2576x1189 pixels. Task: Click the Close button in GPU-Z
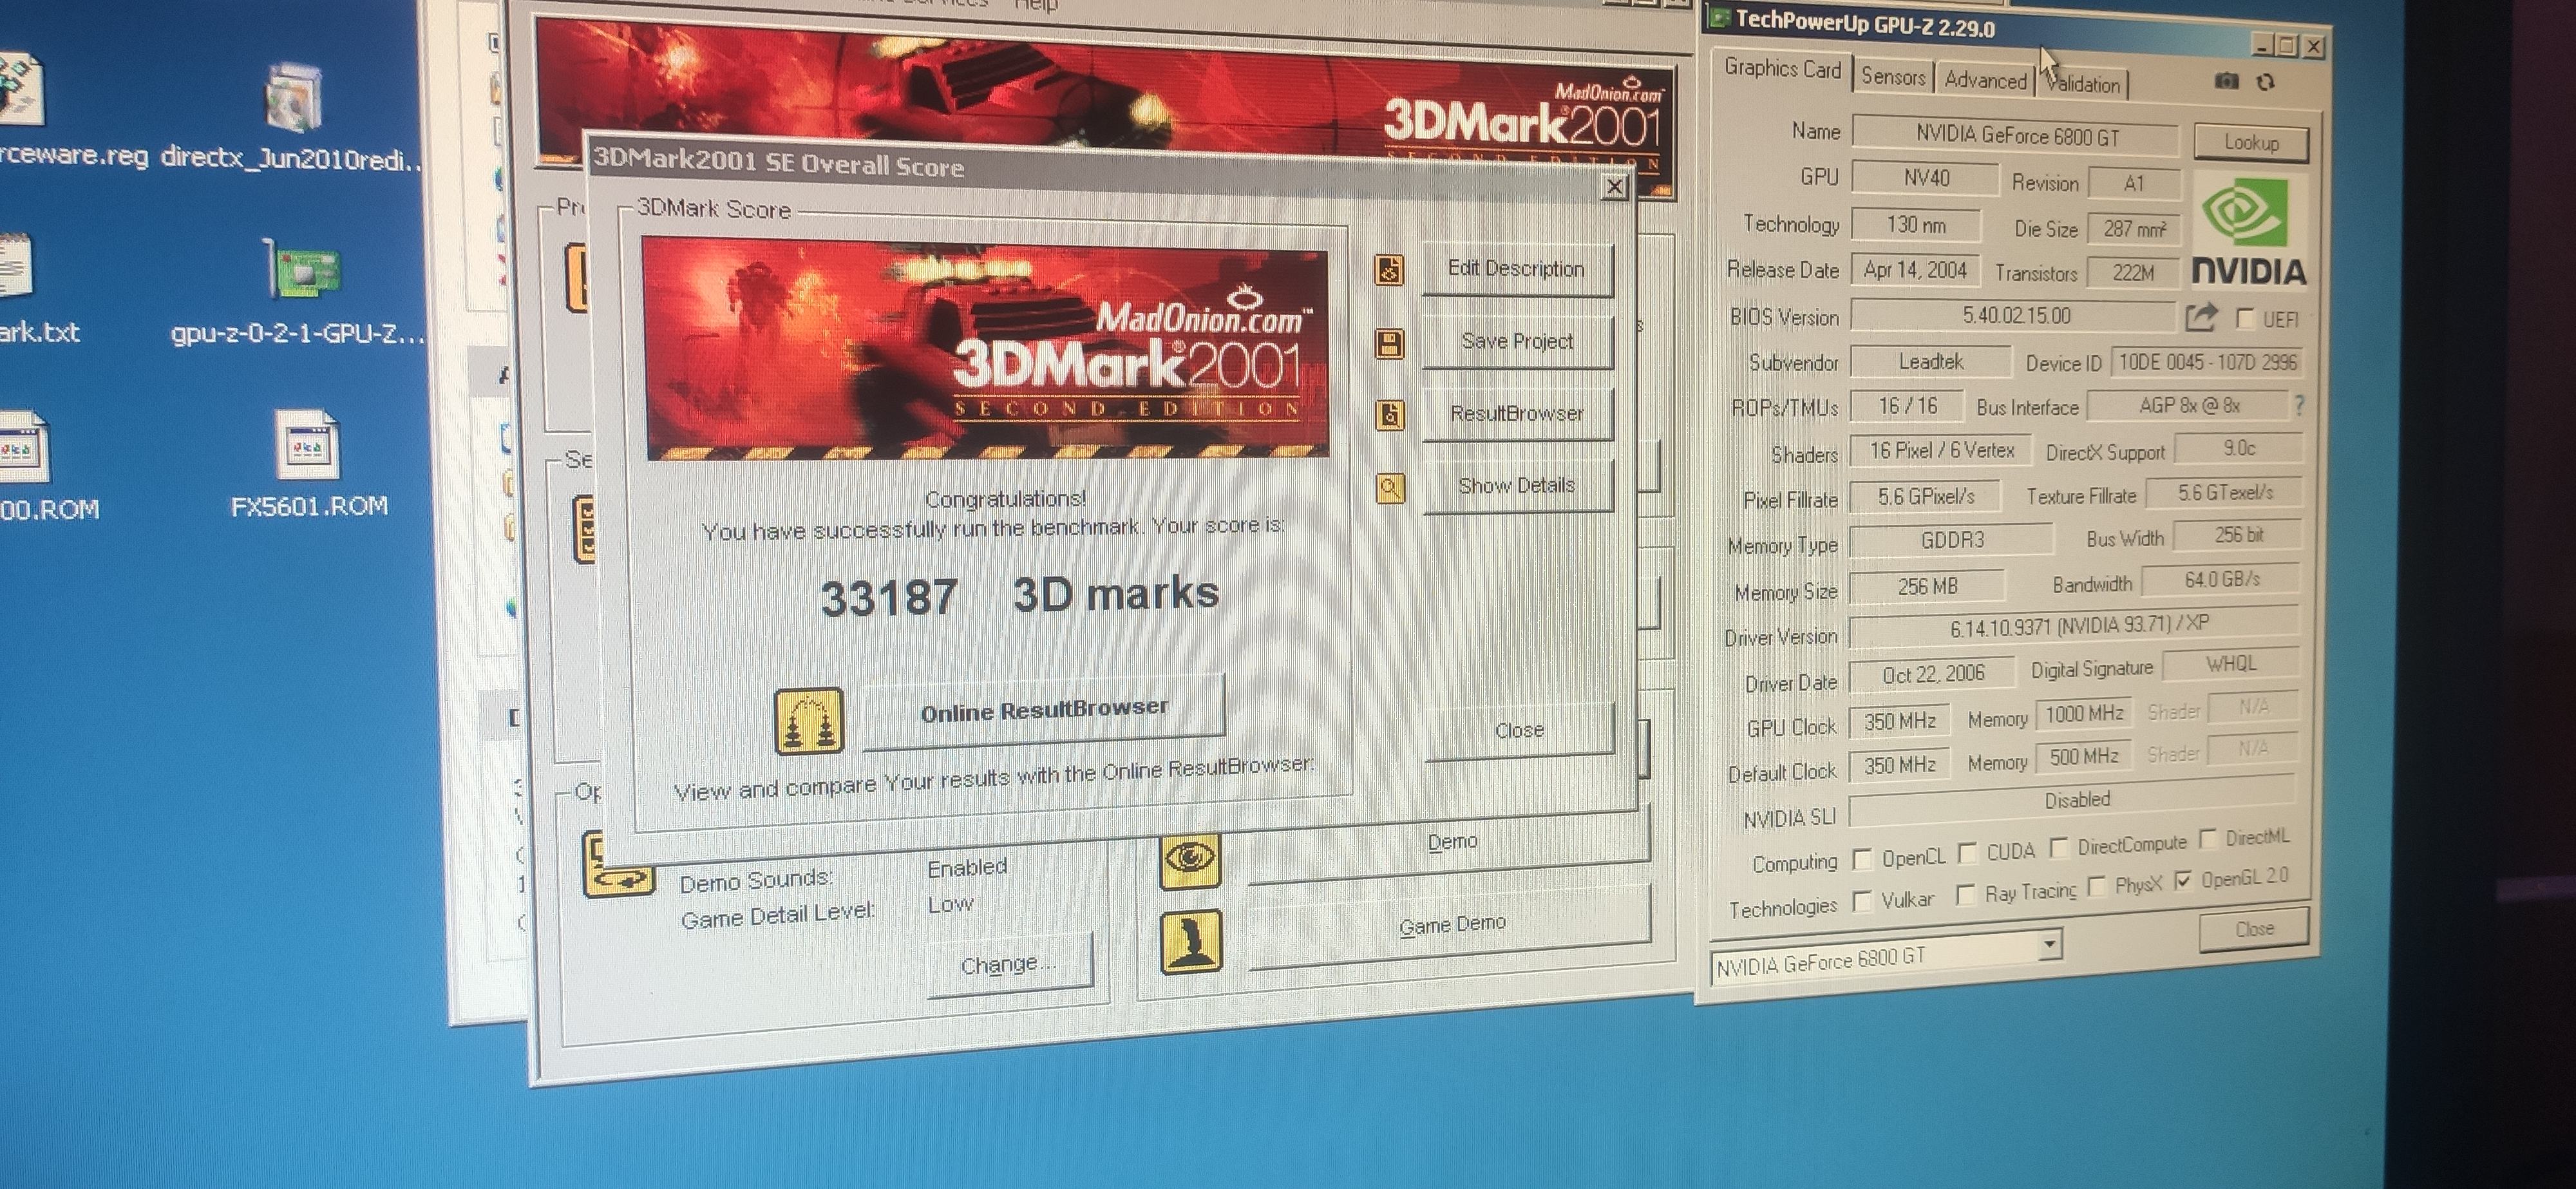pyautogui.click(x=2254, y=930)
